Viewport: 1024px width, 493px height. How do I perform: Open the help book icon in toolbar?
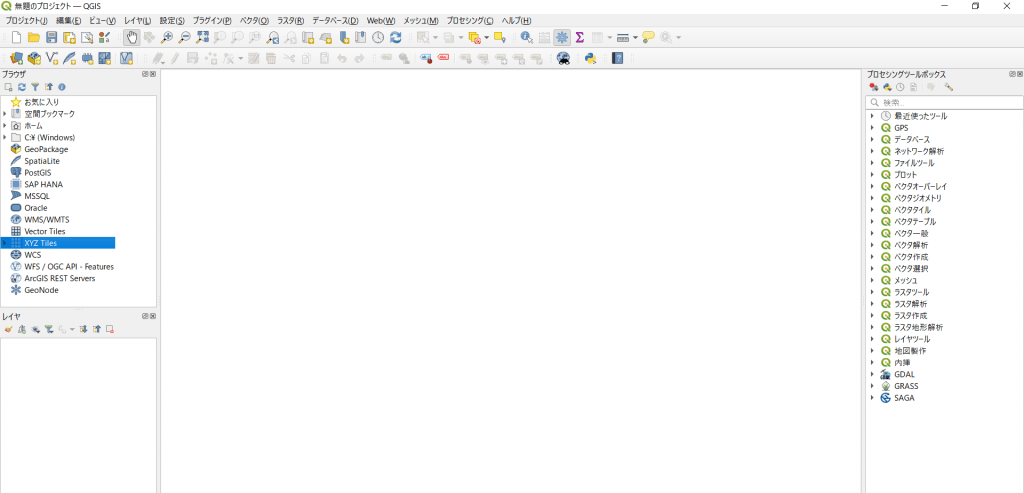point(617,59)
